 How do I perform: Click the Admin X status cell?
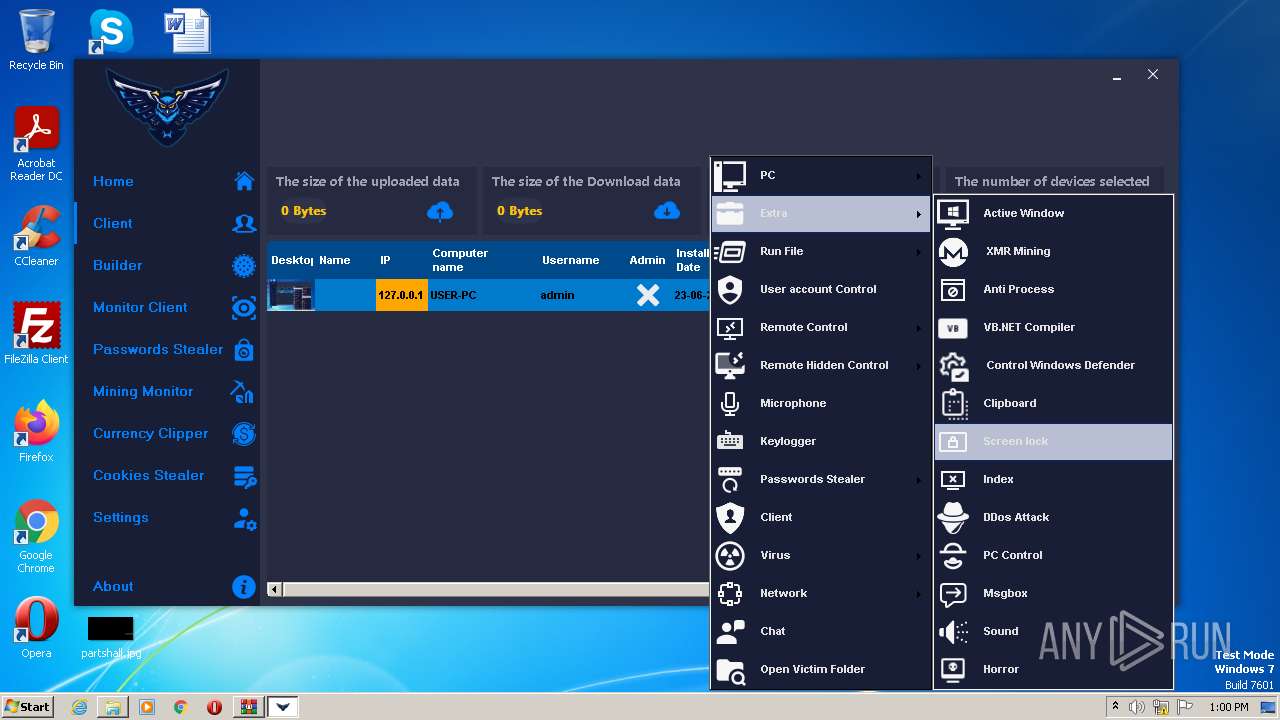(648, 295)
